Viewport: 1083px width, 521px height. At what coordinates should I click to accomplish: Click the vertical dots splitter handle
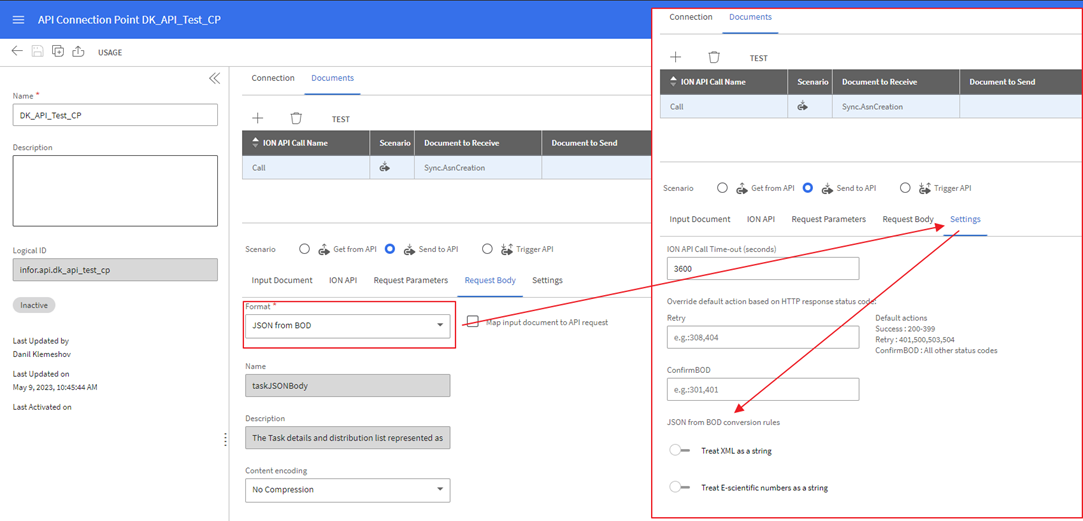[x=225, y=440]
